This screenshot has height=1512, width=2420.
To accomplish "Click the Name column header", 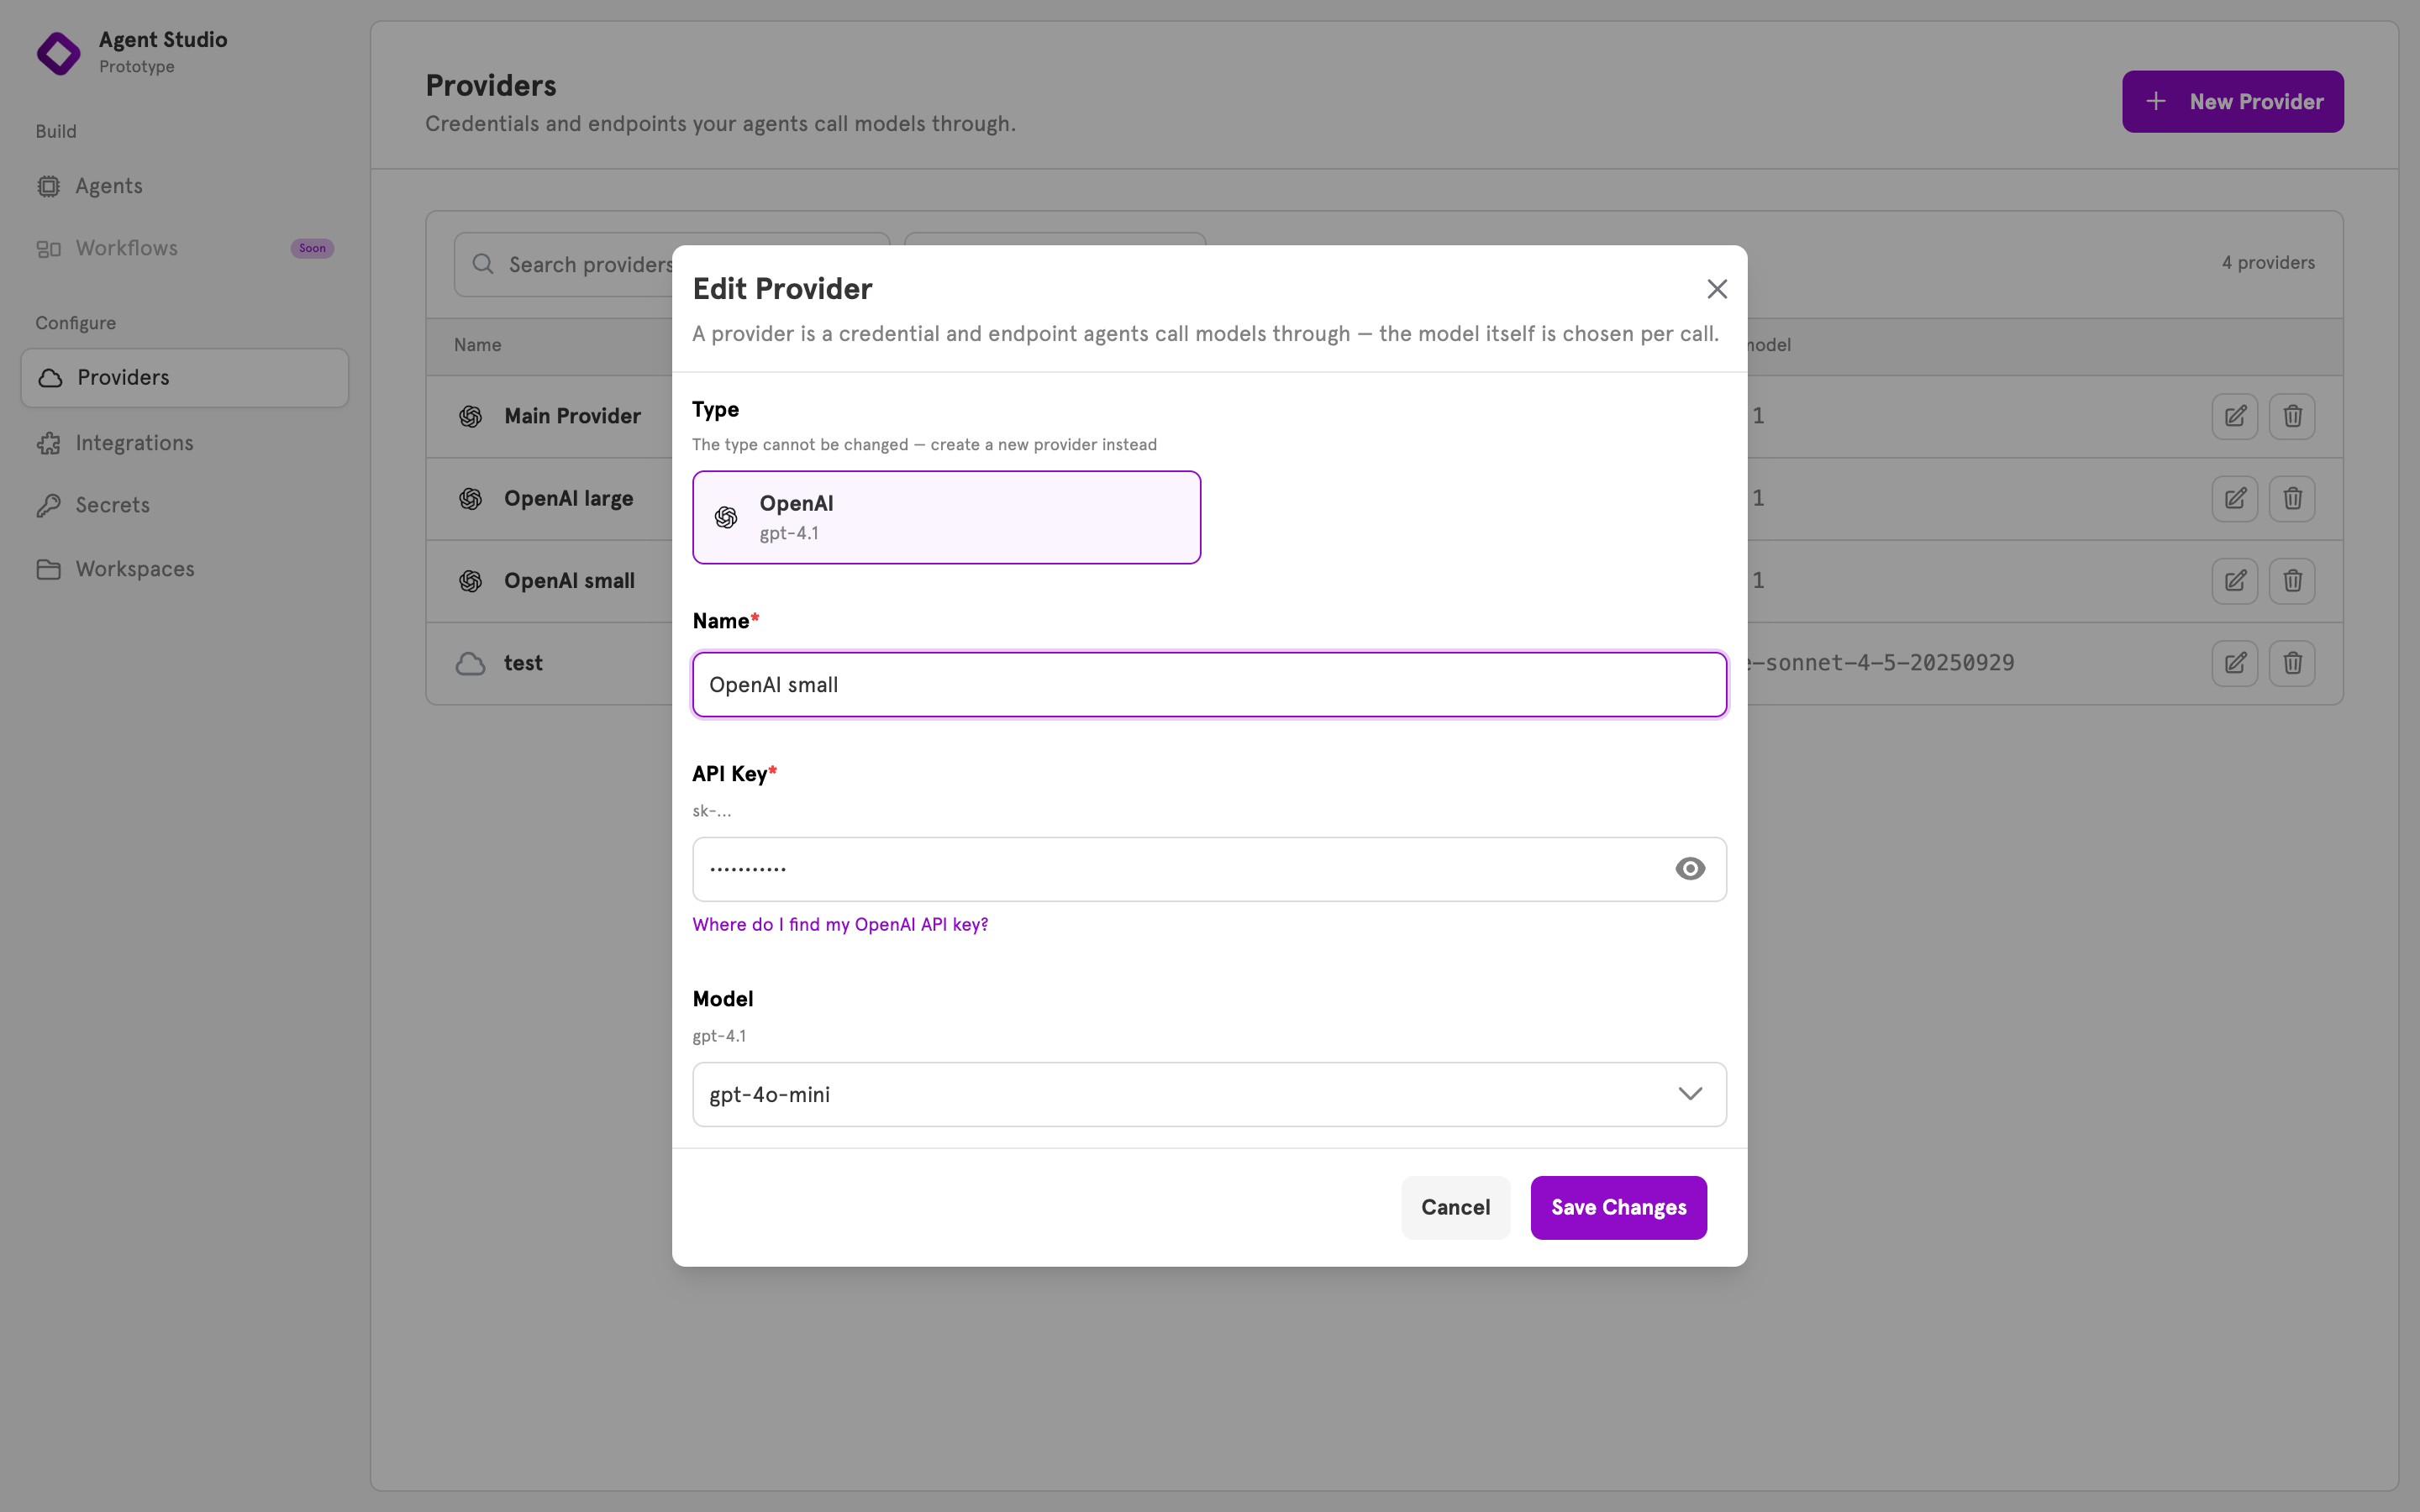I will tap(477, 345).
